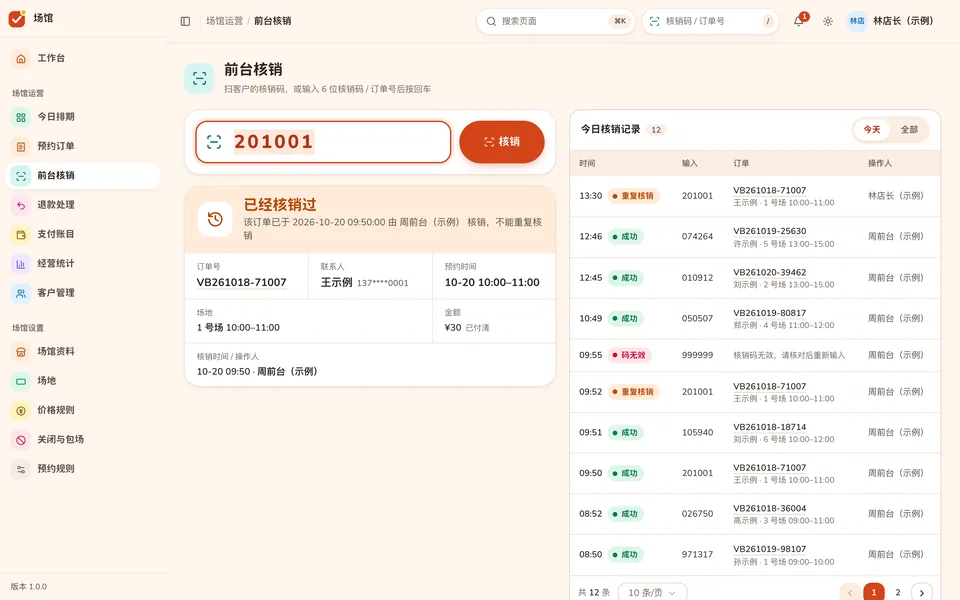Open 支付账目 wallet icon
Image resolution: width=960 pixels, height=600 pixels.
[21, 234]
